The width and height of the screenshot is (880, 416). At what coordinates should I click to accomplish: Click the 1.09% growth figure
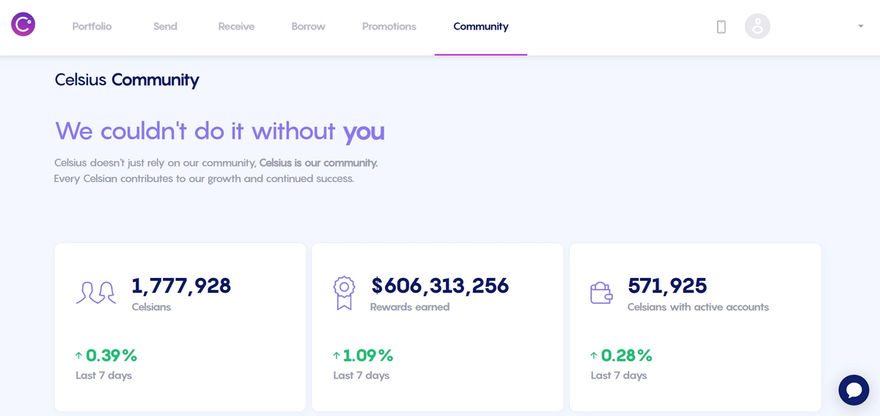368,355
